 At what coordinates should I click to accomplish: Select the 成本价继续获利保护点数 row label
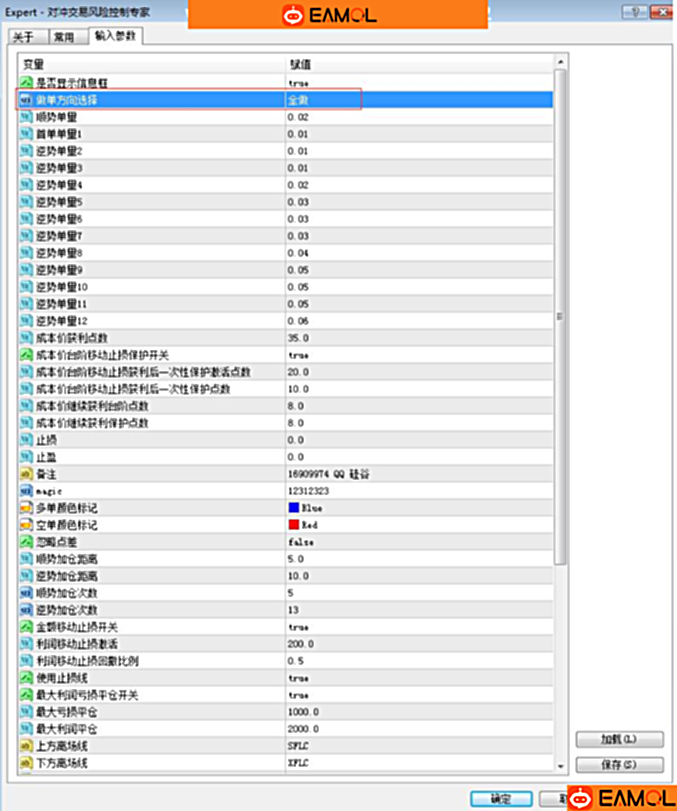click(92, 423)
